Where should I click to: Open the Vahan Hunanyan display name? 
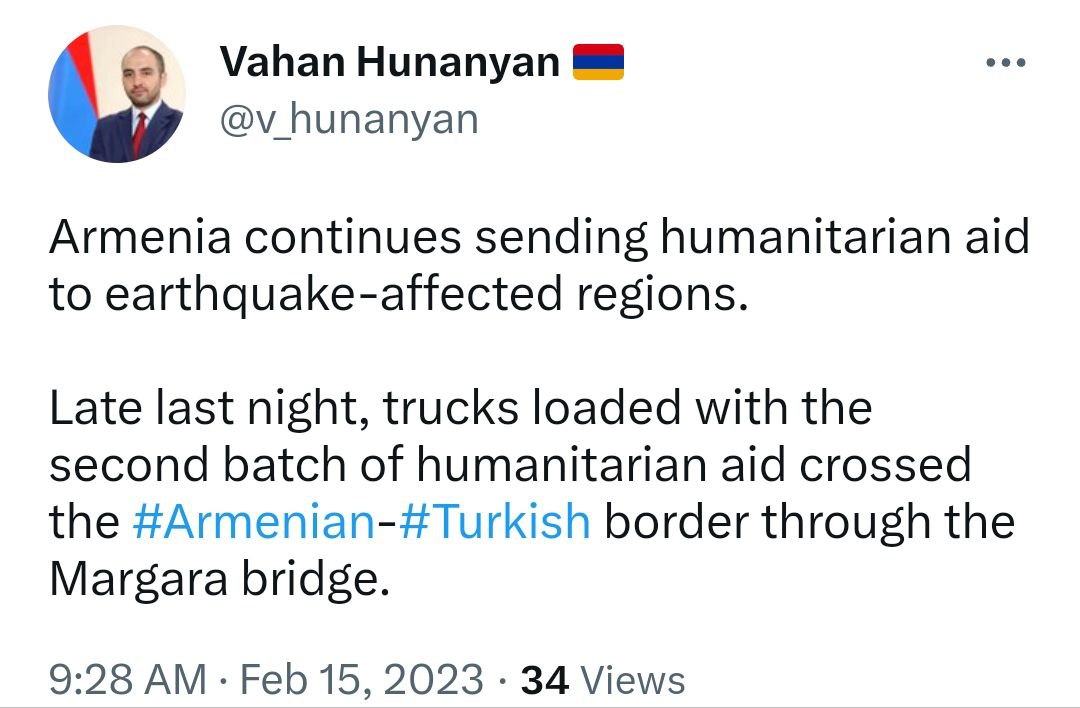[x=390, y=61]
